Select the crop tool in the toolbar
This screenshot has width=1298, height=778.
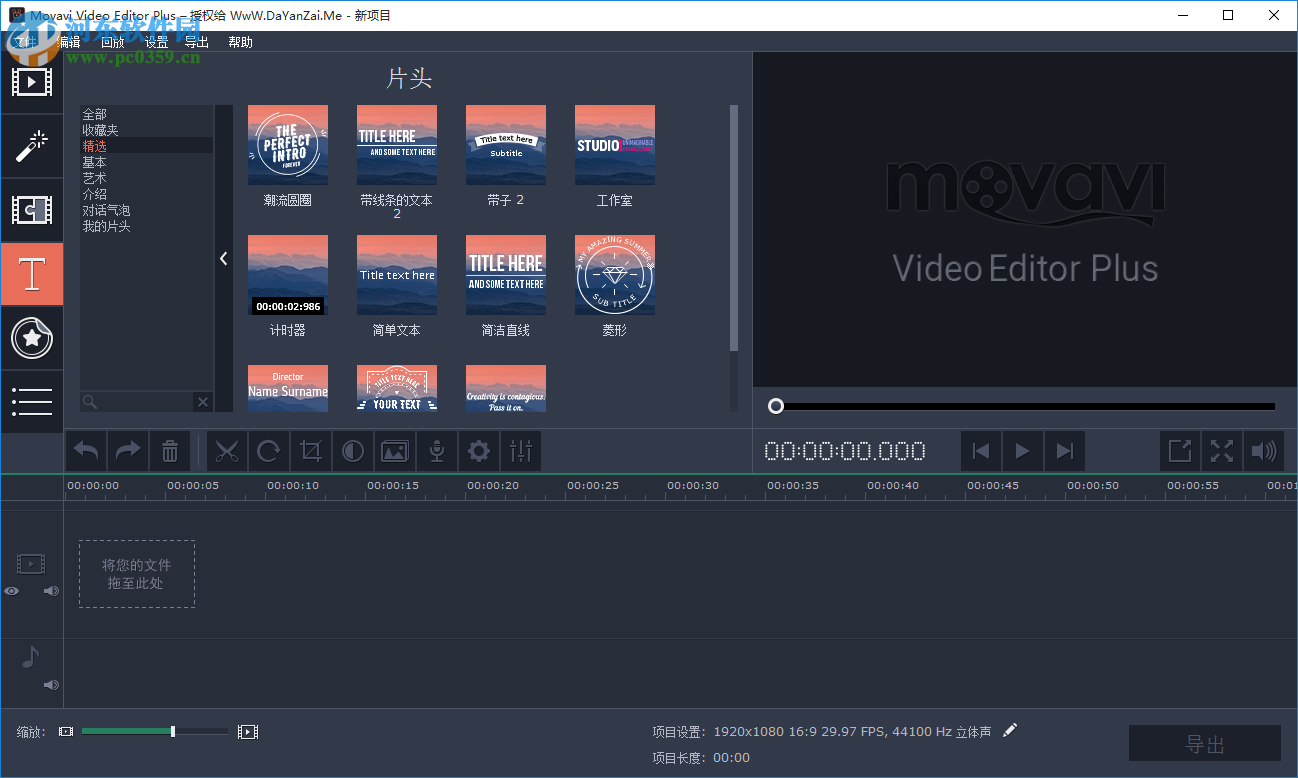click(x=310, y=450)
